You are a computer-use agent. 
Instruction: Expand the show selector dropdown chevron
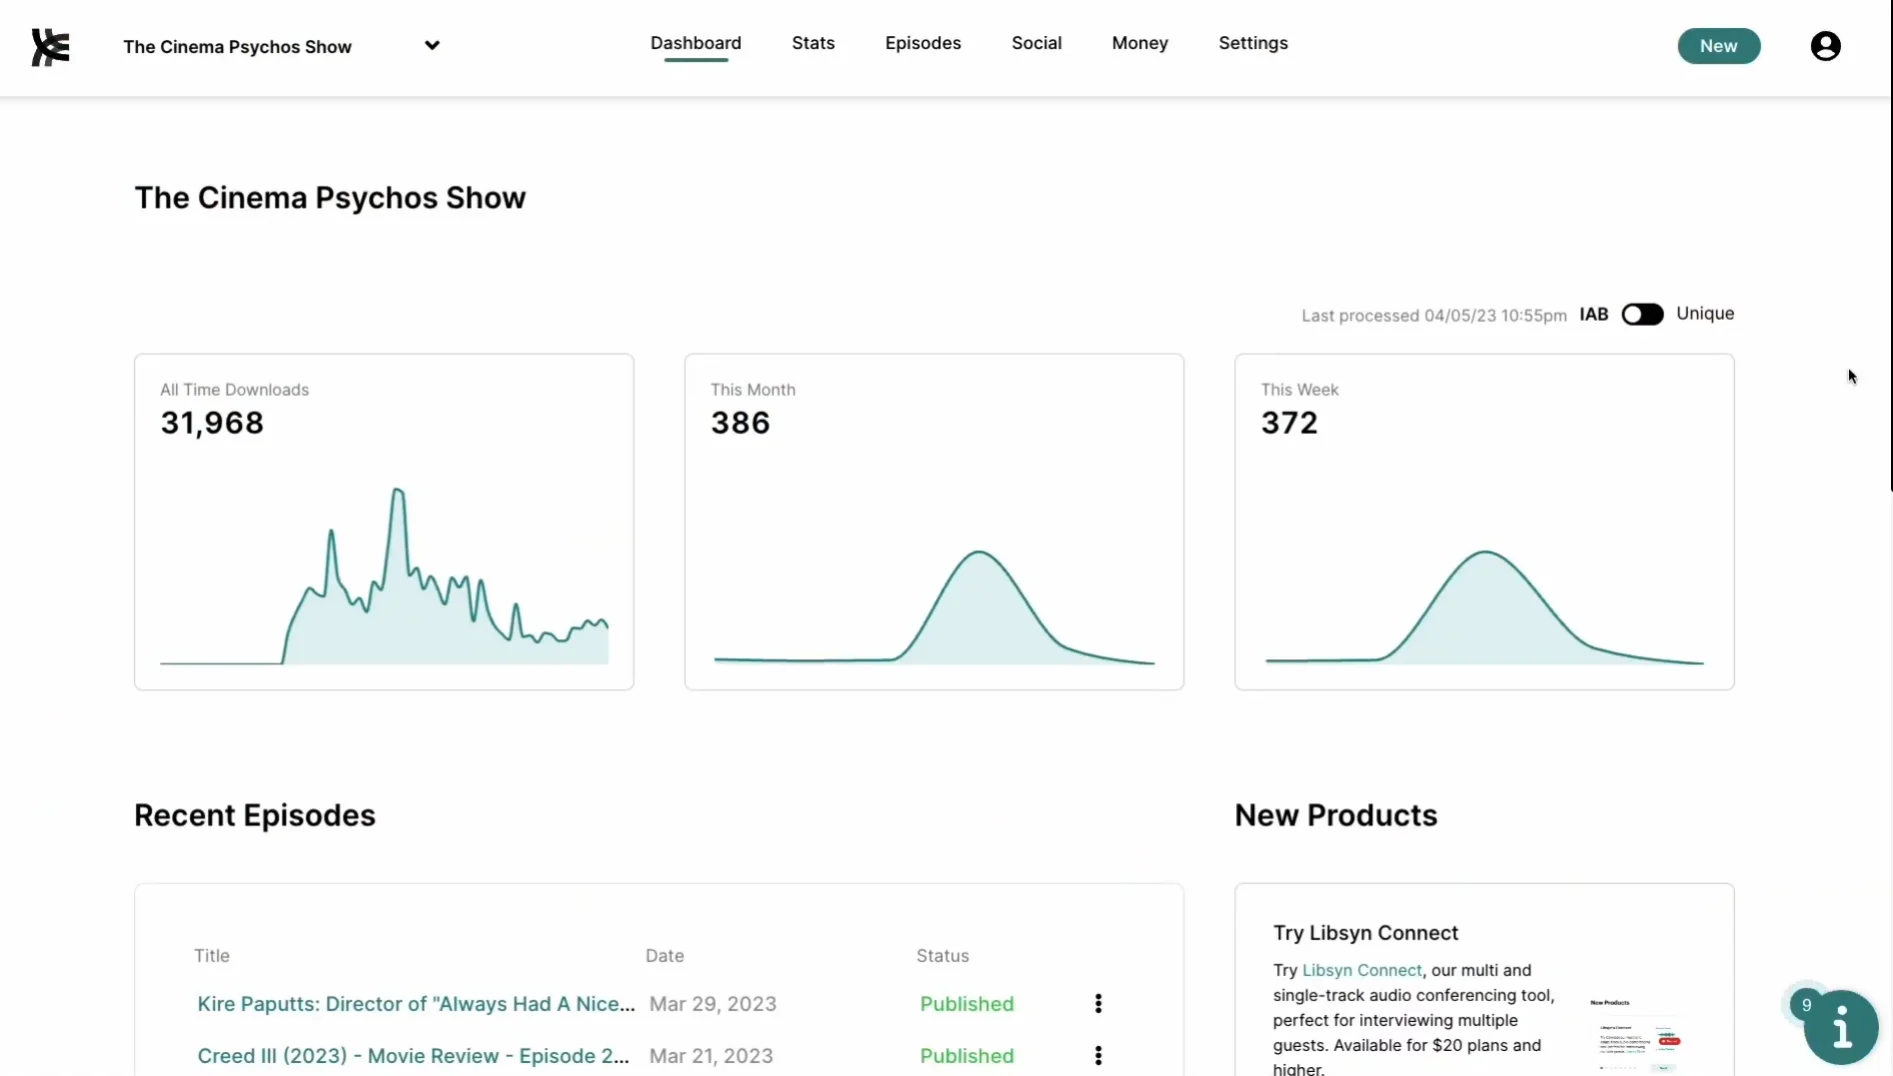point(432,45)
